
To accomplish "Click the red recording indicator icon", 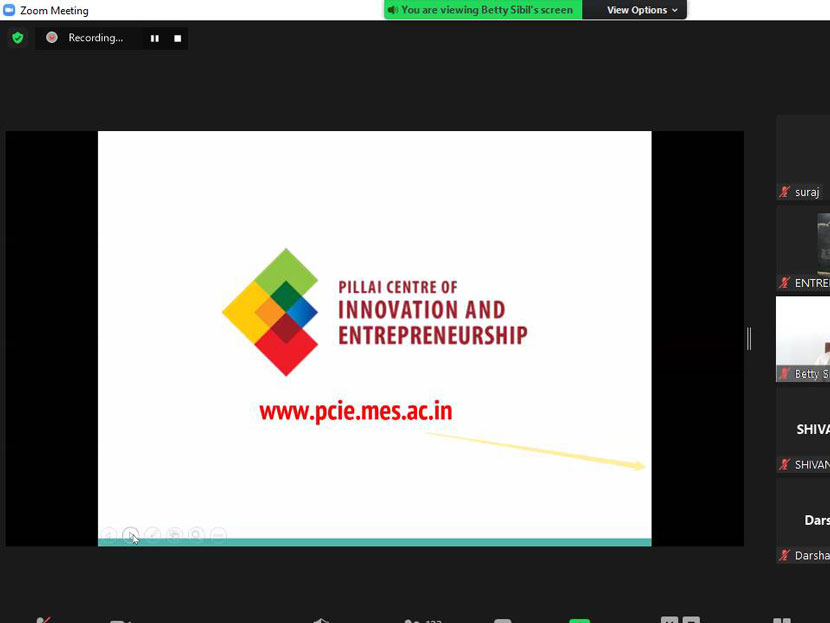I will pyautogui.click(x=52, y=38).
